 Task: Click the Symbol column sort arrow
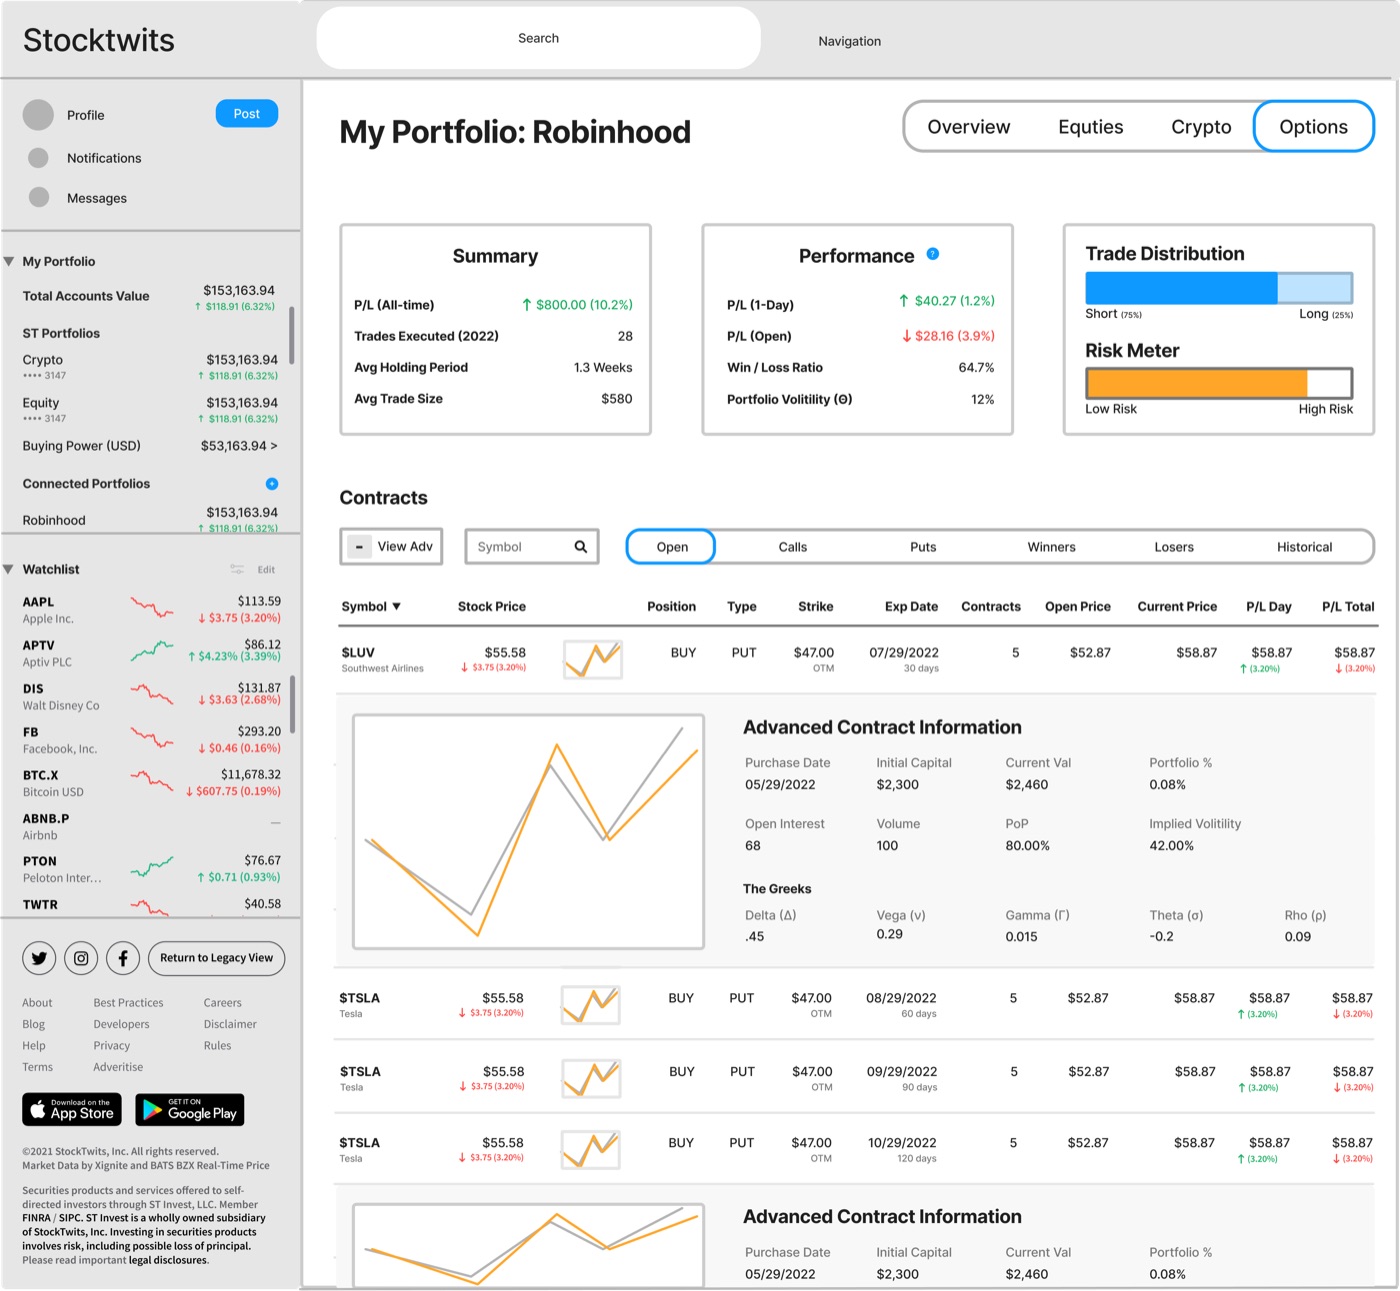click(x=394, y=606)
